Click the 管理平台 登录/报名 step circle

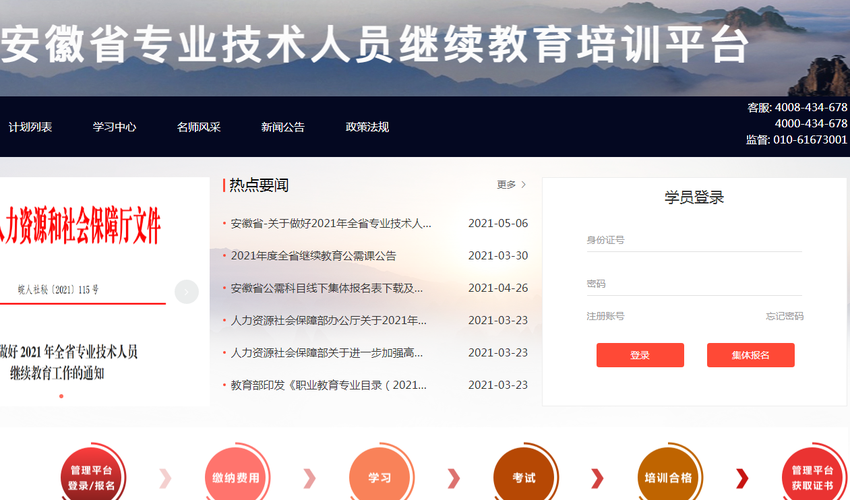(92, 476)
